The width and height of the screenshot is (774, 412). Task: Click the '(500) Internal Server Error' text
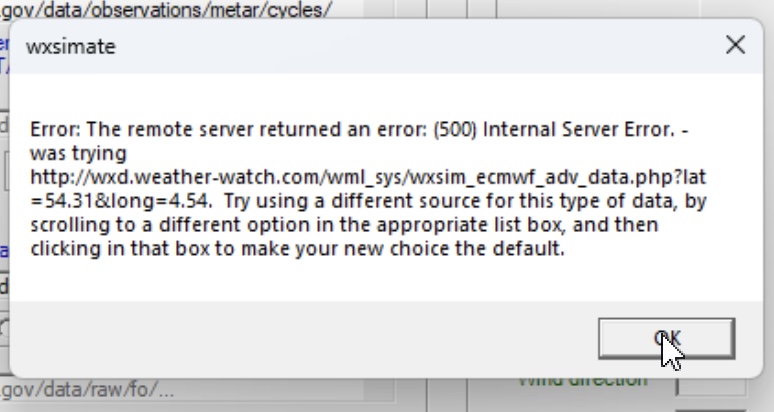(553, 129)
